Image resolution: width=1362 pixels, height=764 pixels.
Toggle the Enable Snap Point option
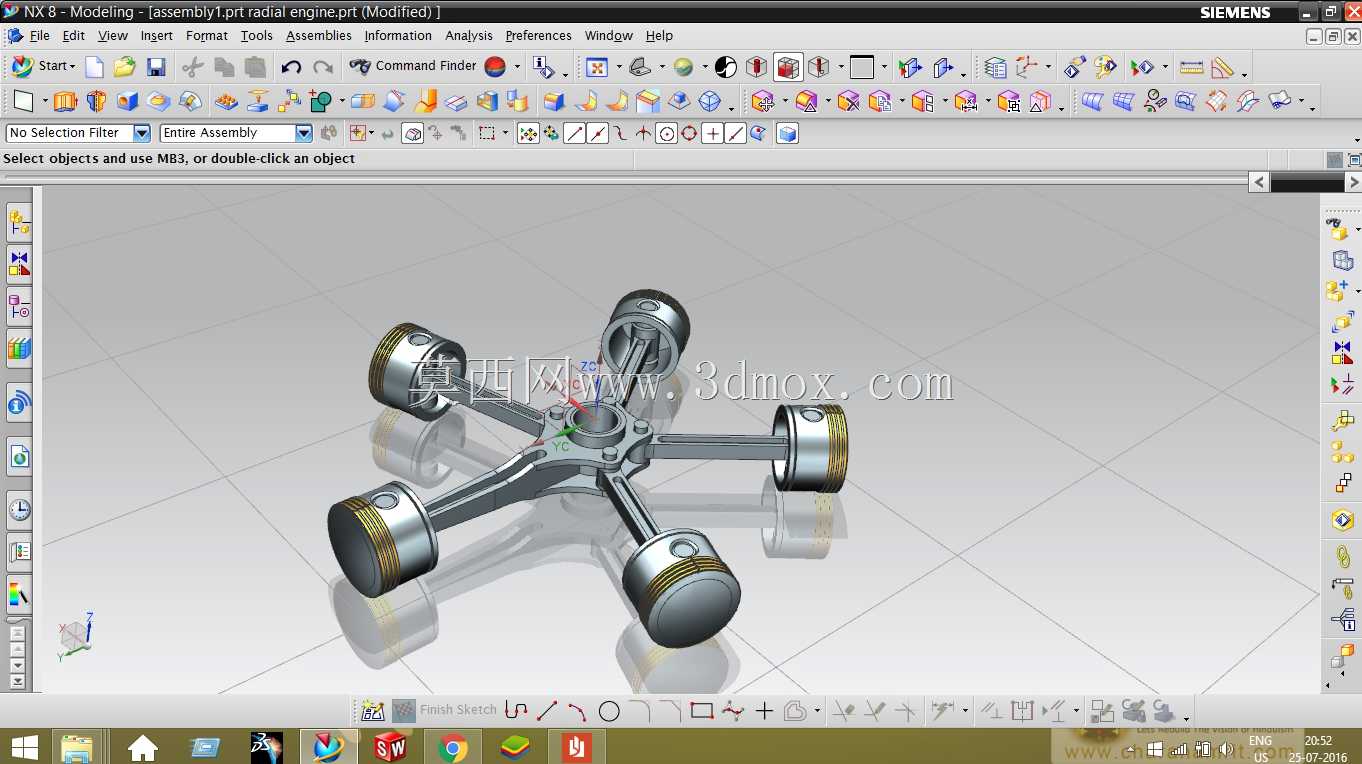click(528, 133)
